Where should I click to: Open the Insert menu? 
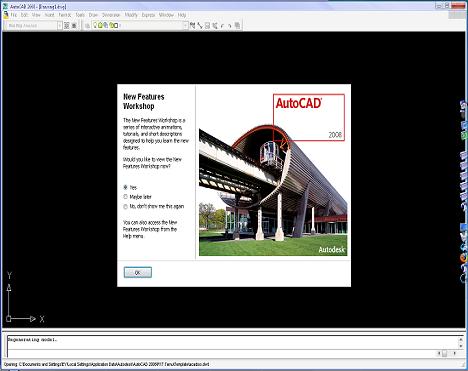pyautogui.click(x=49, y=15)
